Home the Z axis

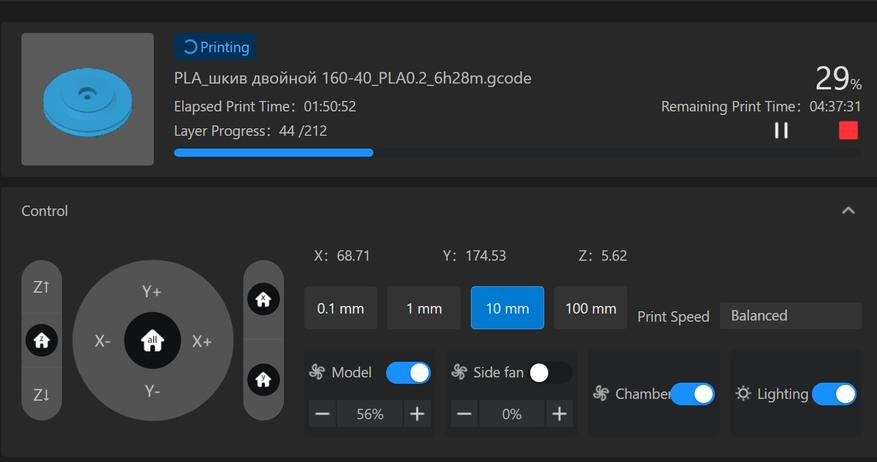(41, 340)
